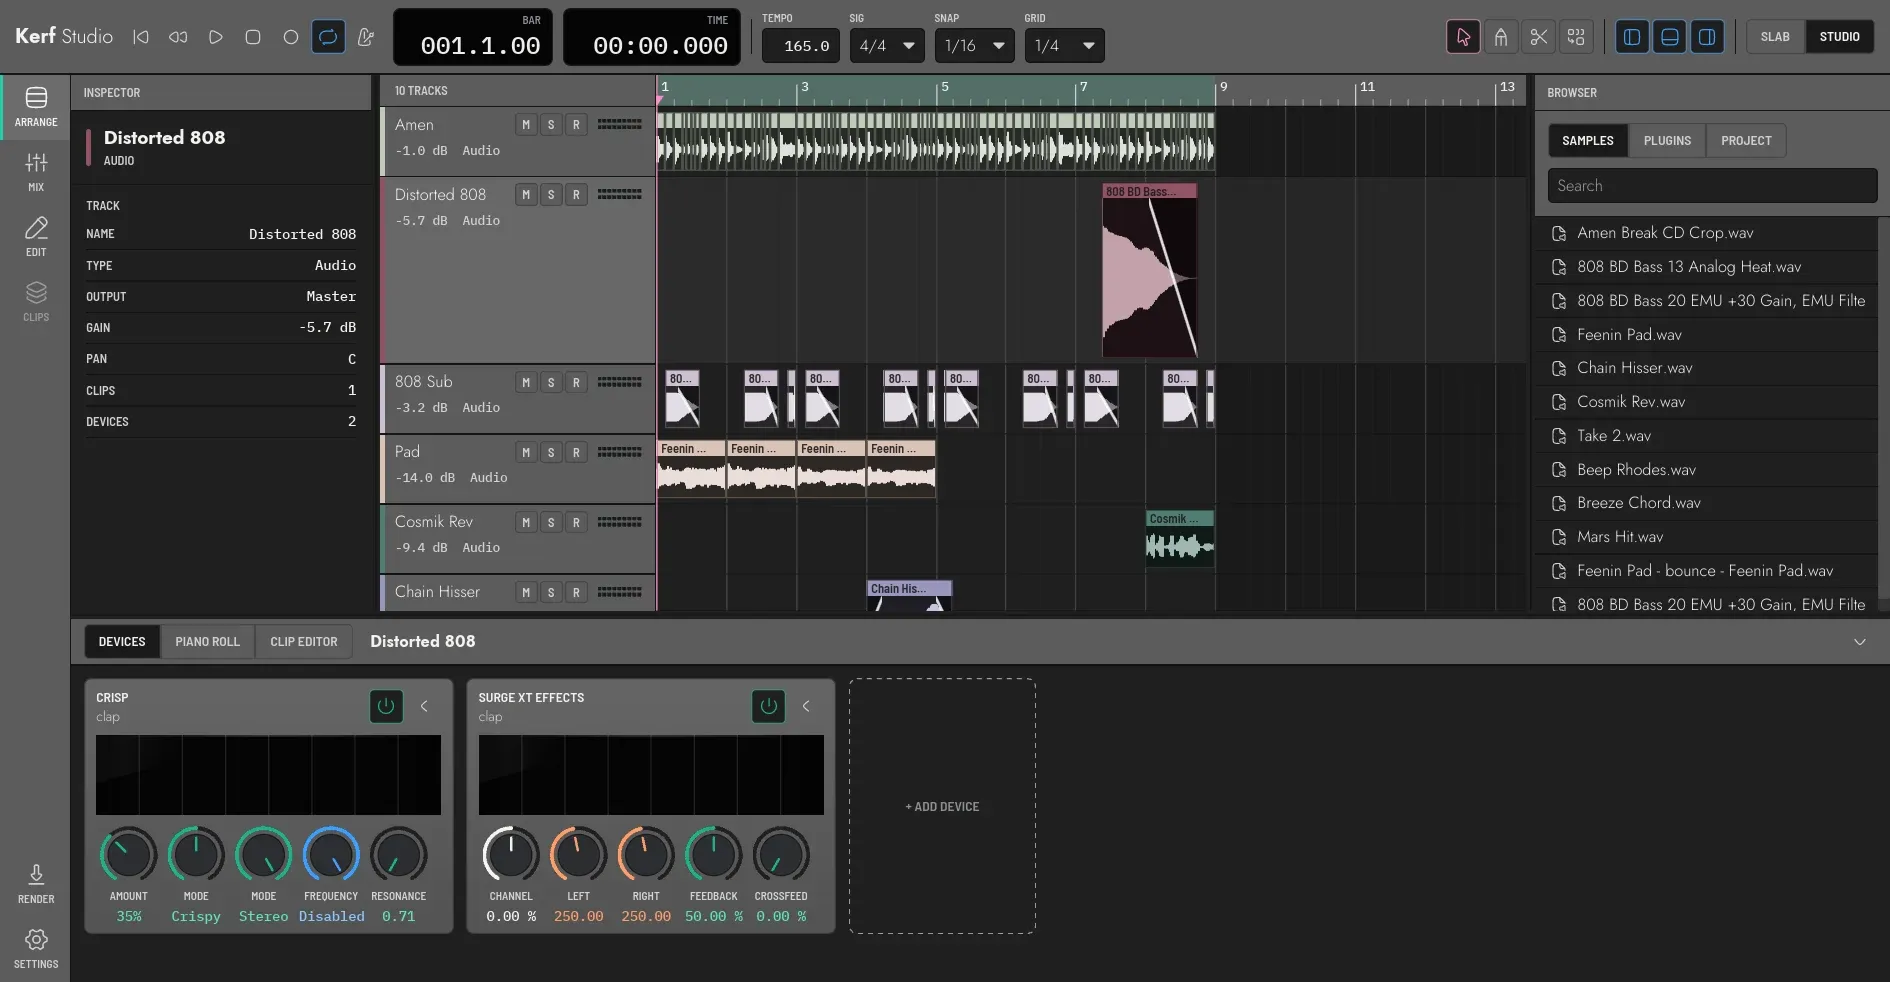Screen dimensions: 1890x982
Task: Arm recording with the circle record button
Action: pos(290,37)
